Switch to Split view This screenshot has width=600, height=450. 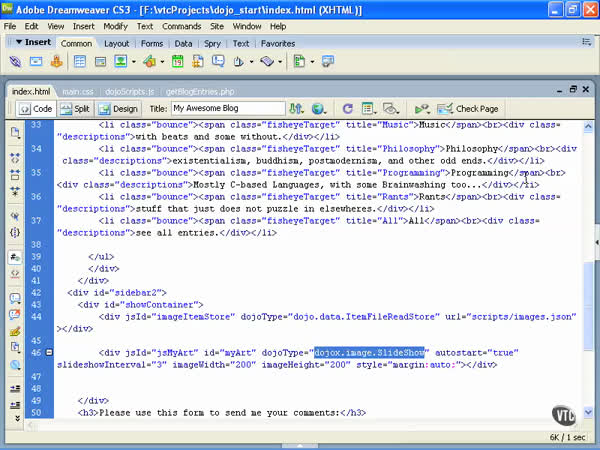76,108
